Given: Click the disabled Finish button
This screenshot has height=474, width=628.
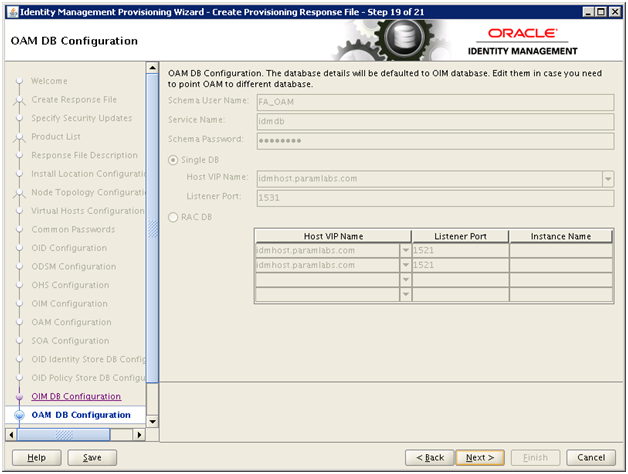Looking at the screenshot, I should [x=535, y=457].
